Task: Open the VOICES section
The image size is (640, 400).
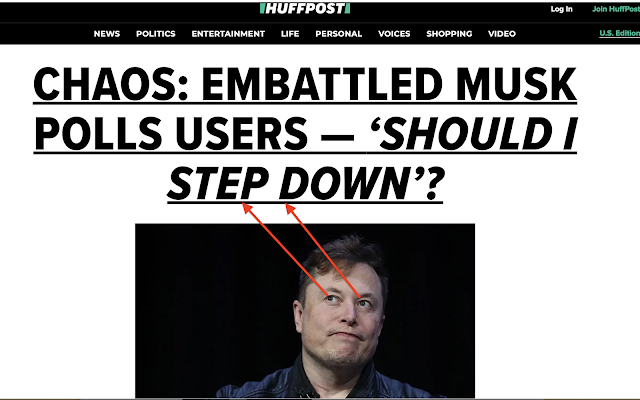Action: [x=394, y=34]
